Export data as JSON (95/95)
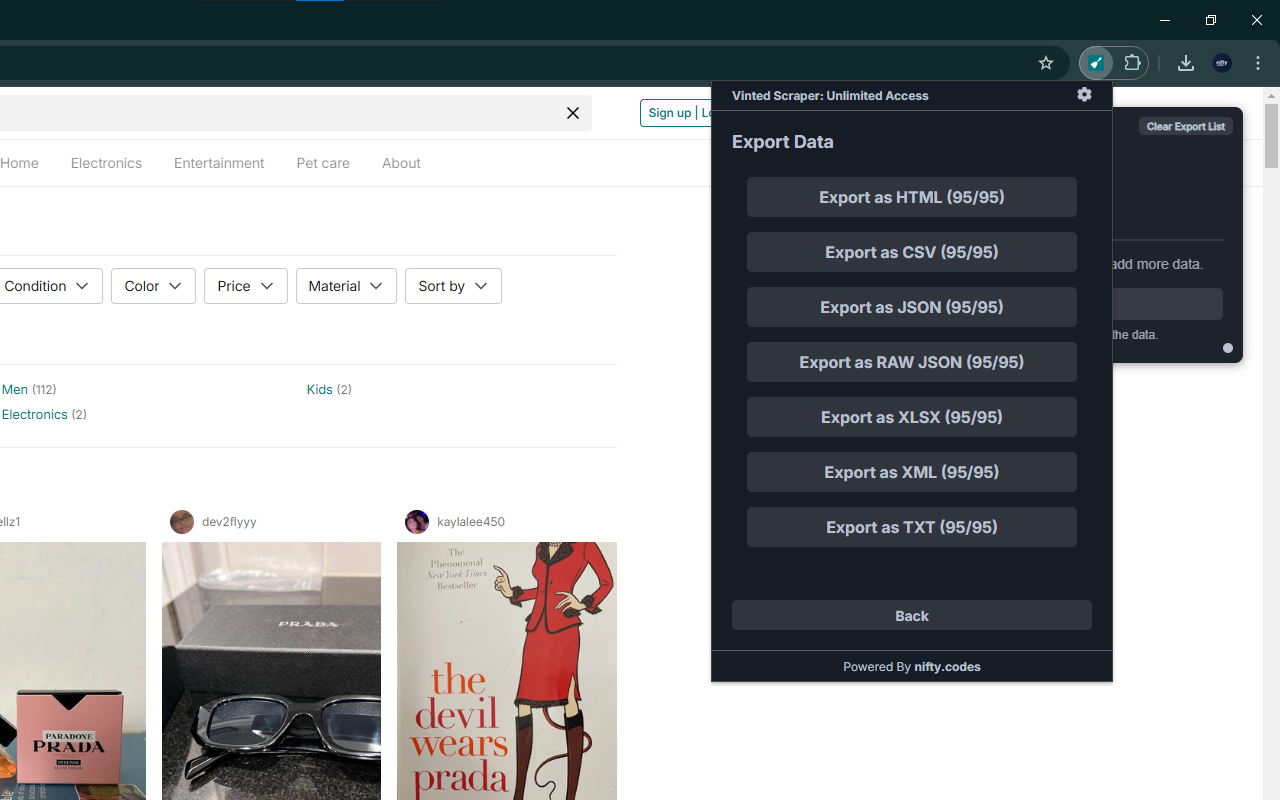1280x800 pixels. 912,307
